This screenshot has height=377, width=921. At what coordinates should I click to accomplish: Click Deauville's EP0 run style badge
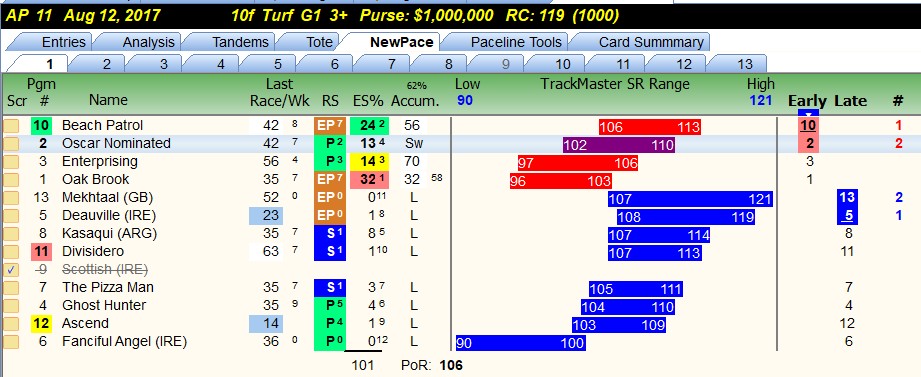pyautogui.click(x=330, y=216)
